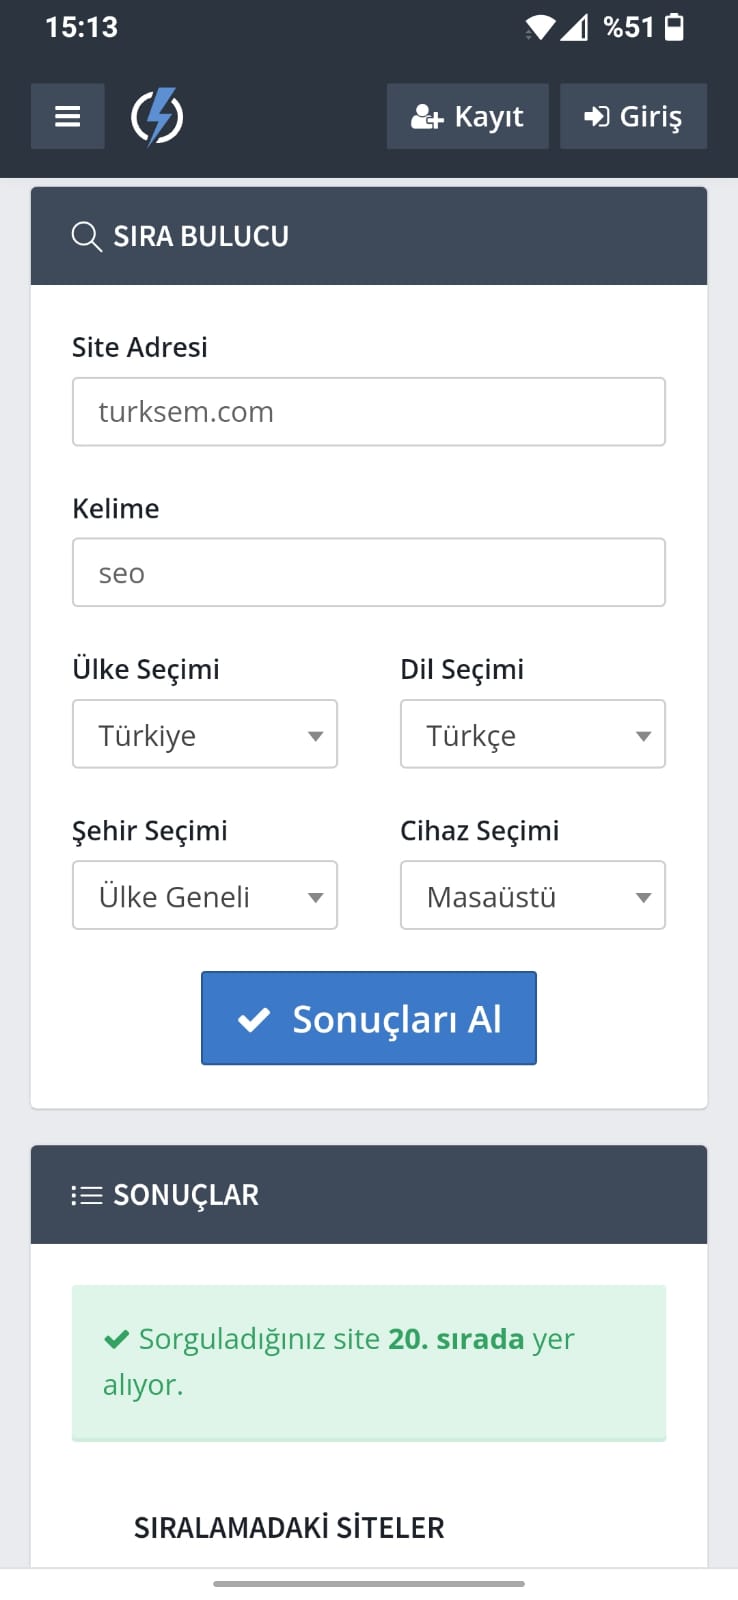This screenshot has height=1600, width=738.
Task: Tap the magnifier icon beside Sıra Bulucu
Action: click(x=87, y=237)
